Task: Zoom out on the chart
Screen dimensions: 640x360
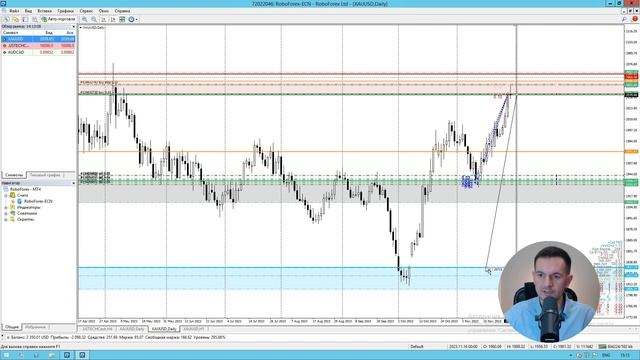Action: click(x=94, y=19)
